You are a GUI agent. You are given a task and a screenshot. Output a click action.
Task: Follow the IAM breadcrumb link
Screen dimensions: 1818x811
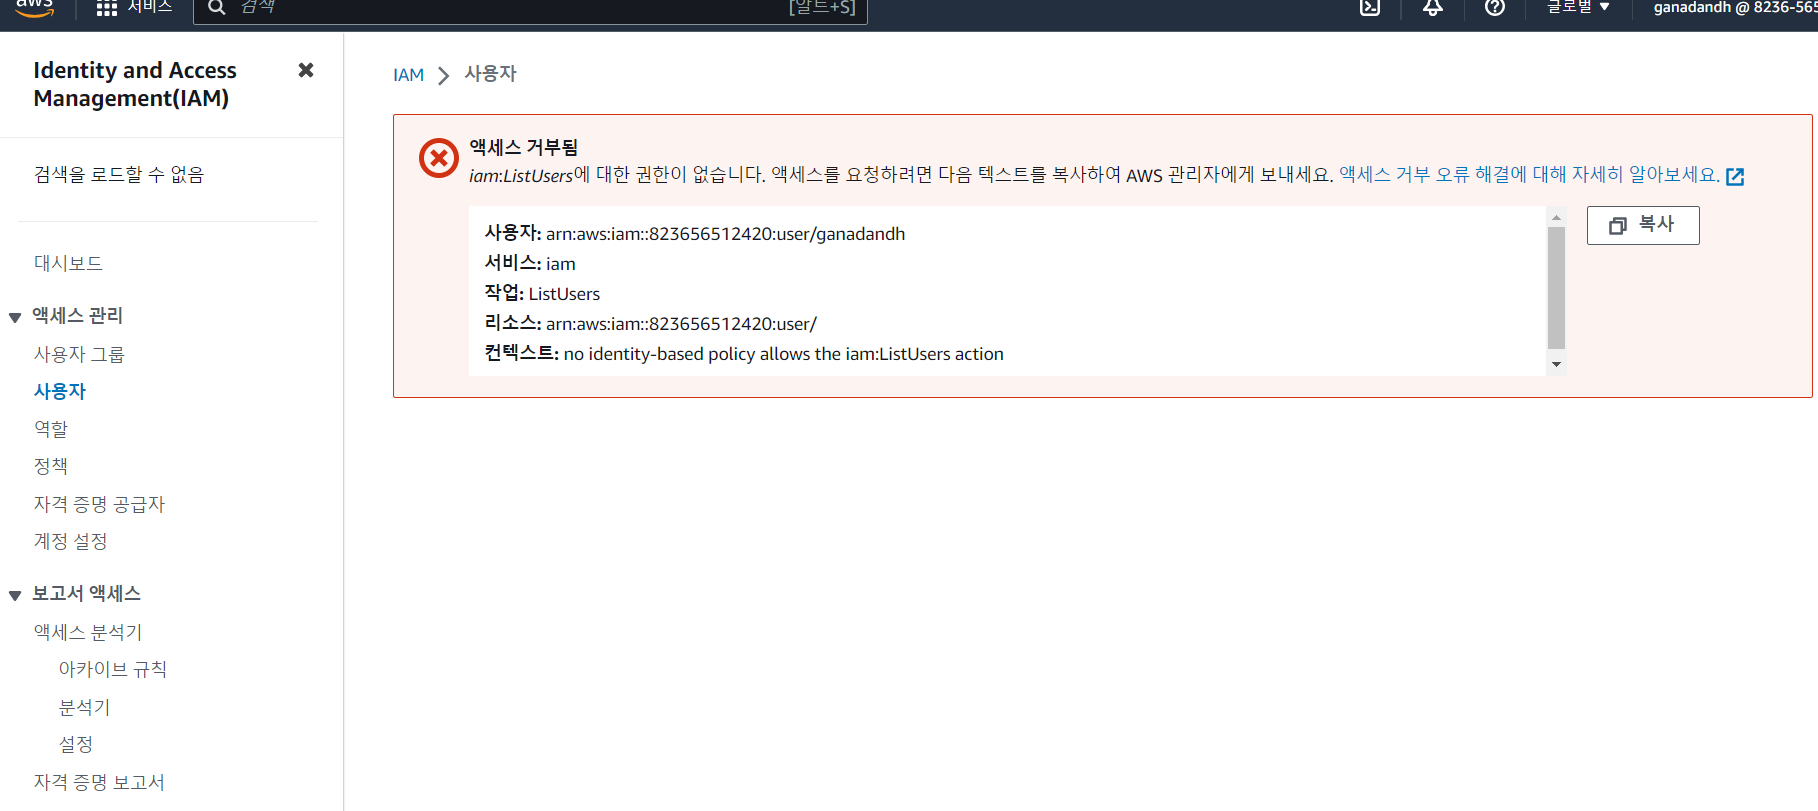point(408,75)
